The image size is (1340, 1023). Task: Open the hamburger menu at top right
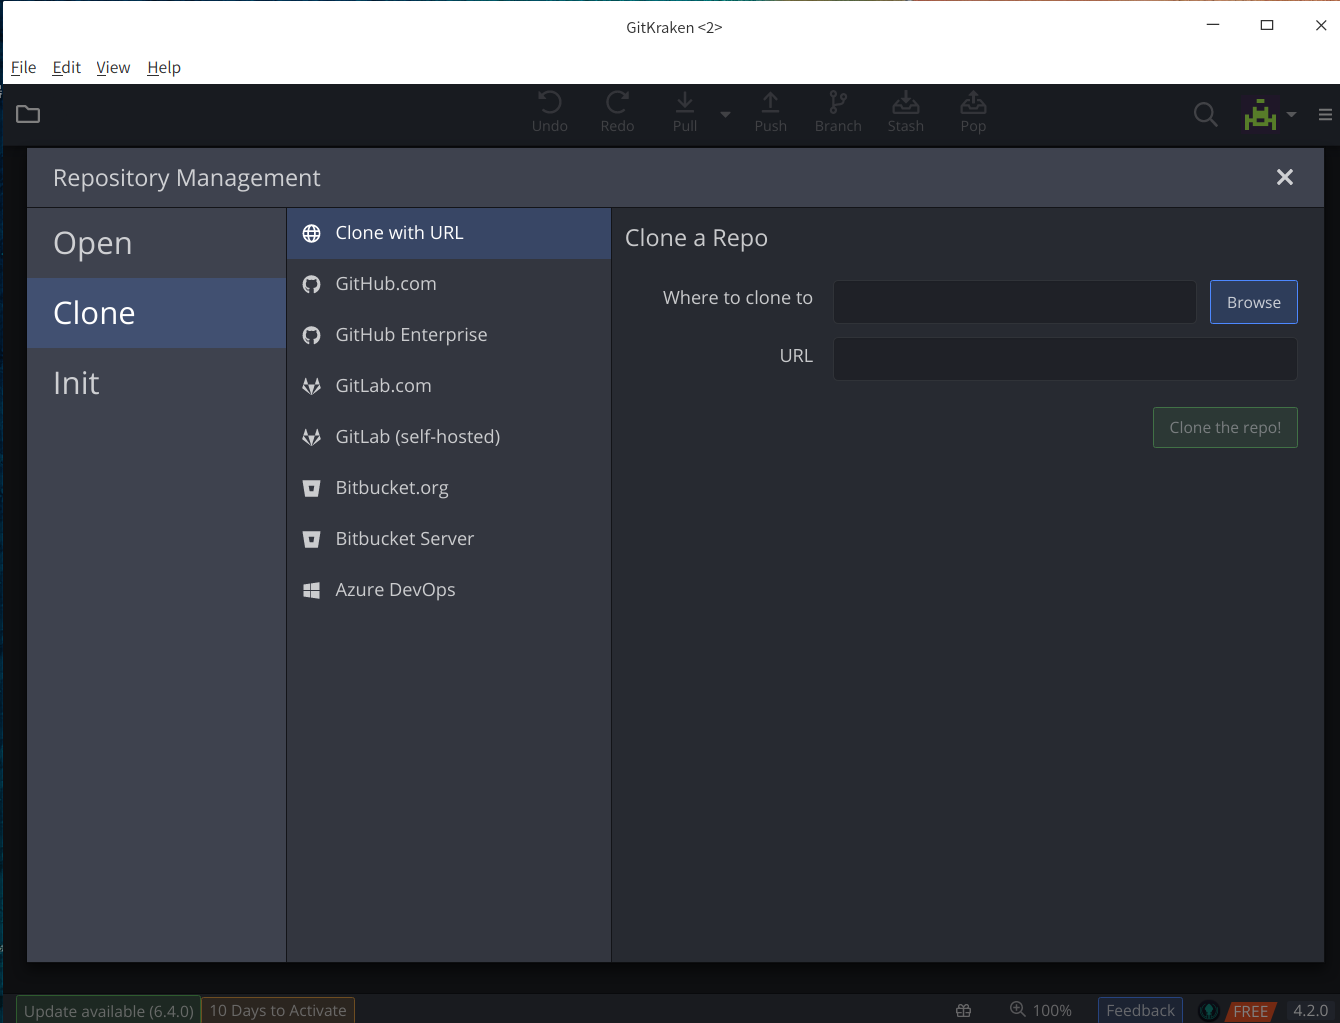[x=1325, y=115]
